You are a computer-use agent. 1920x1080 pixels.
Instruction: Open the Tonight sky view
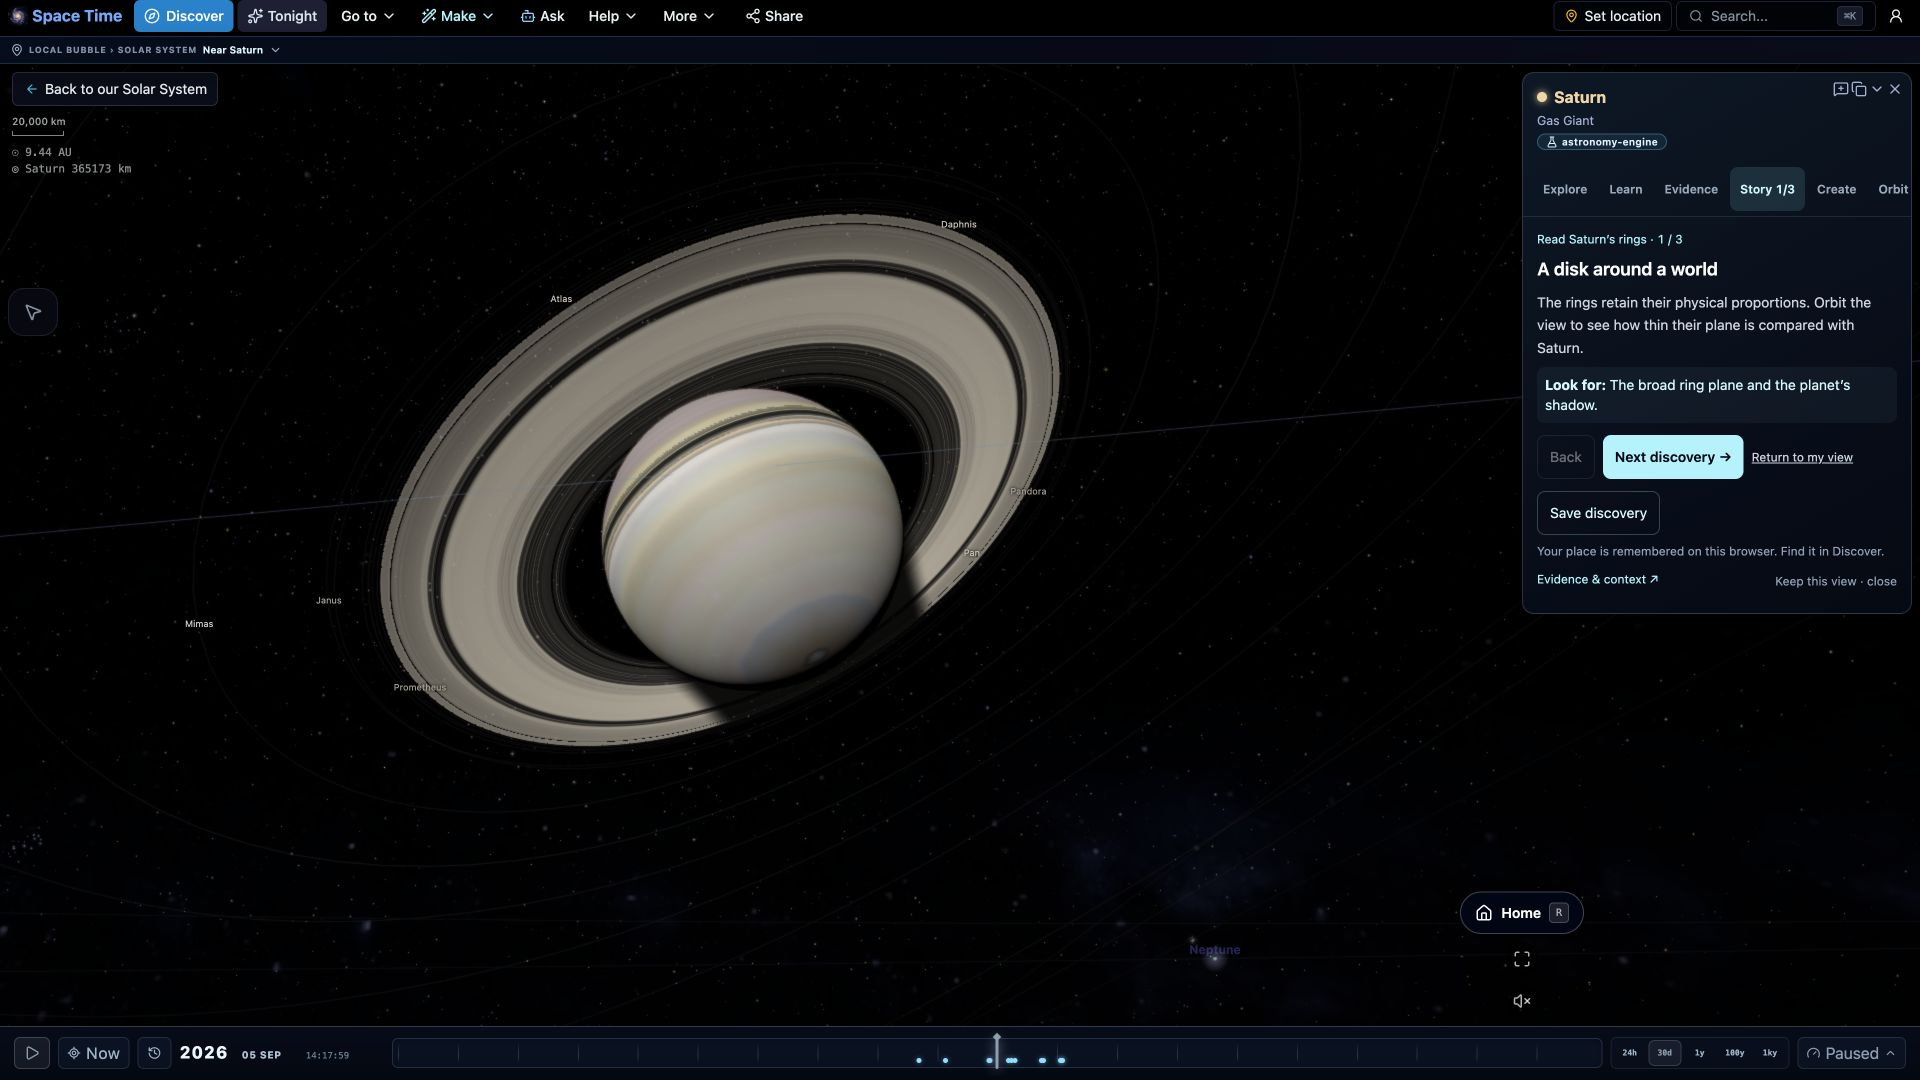(282, 16)
